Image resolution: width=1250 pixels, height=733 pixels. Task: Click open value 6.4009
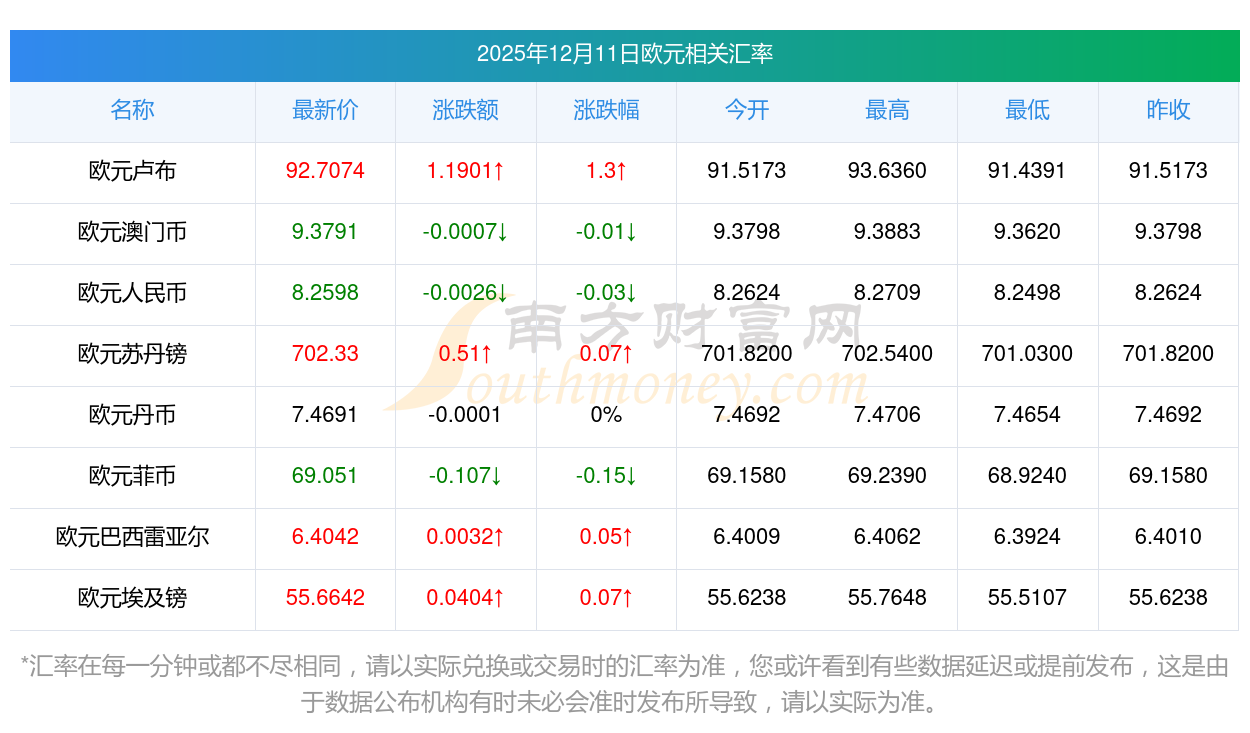click(x=747, y=537)
